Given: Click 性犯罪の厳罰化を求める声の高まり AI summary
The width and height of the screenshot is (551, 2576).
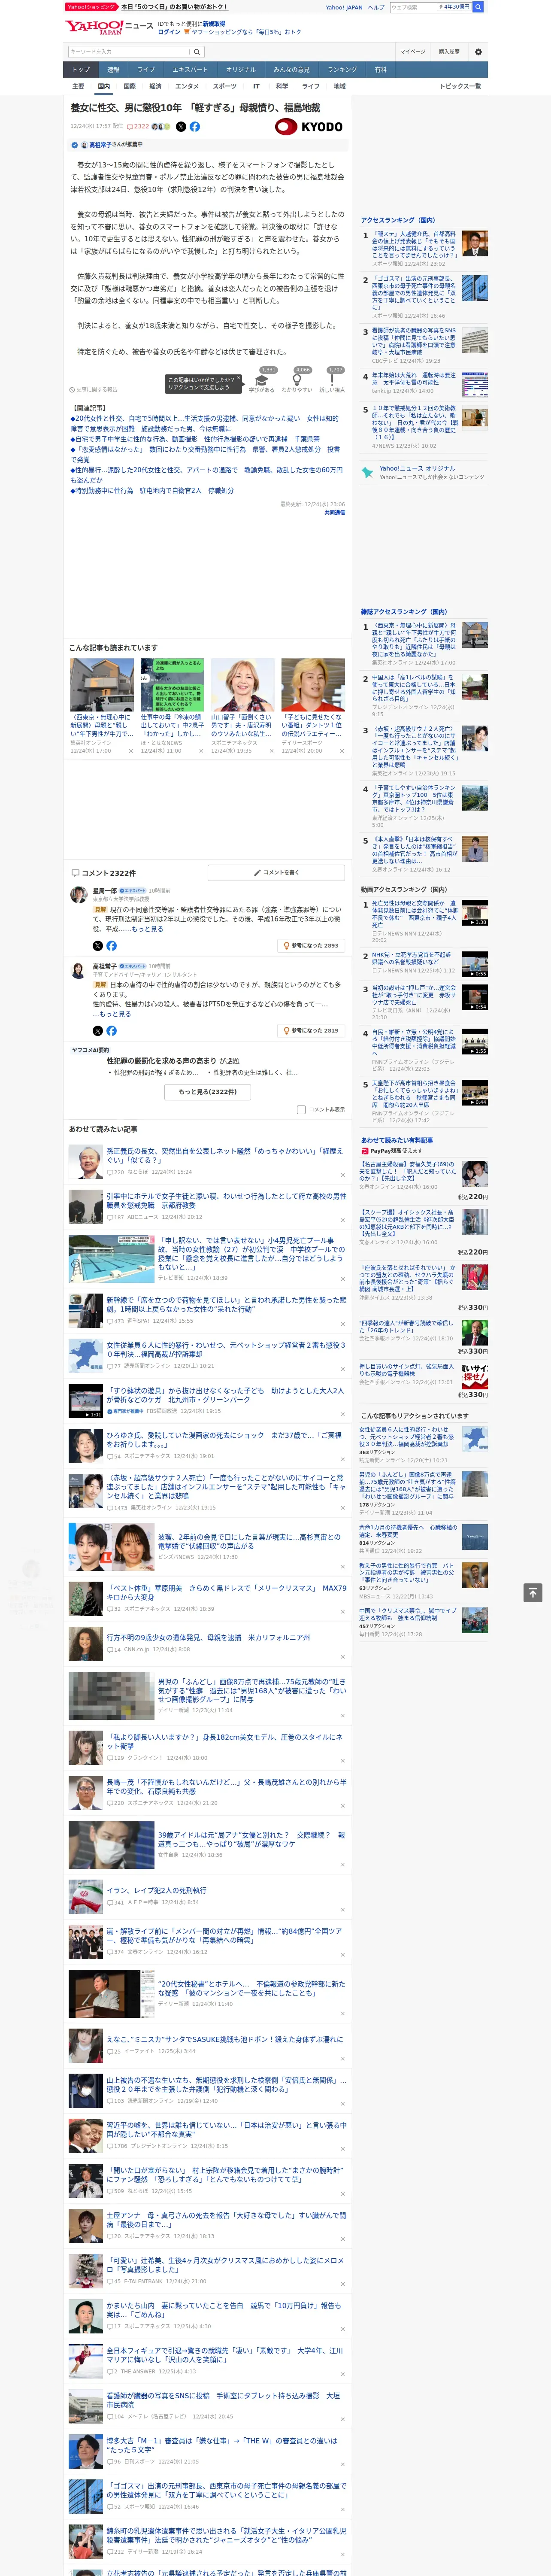Looking at the screenshot, I should (x=173, y=1061).
